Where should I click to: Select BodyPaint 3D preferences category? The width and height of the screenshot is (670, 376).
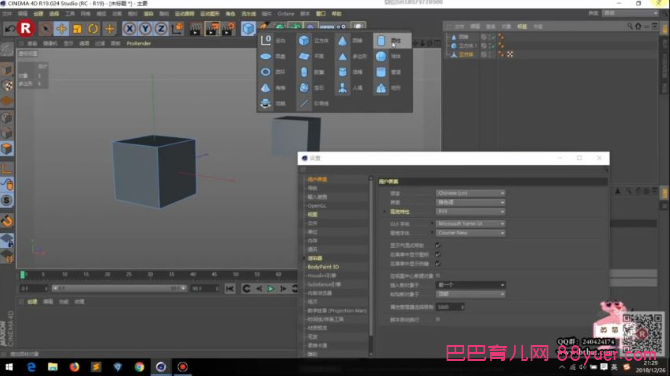323,267
